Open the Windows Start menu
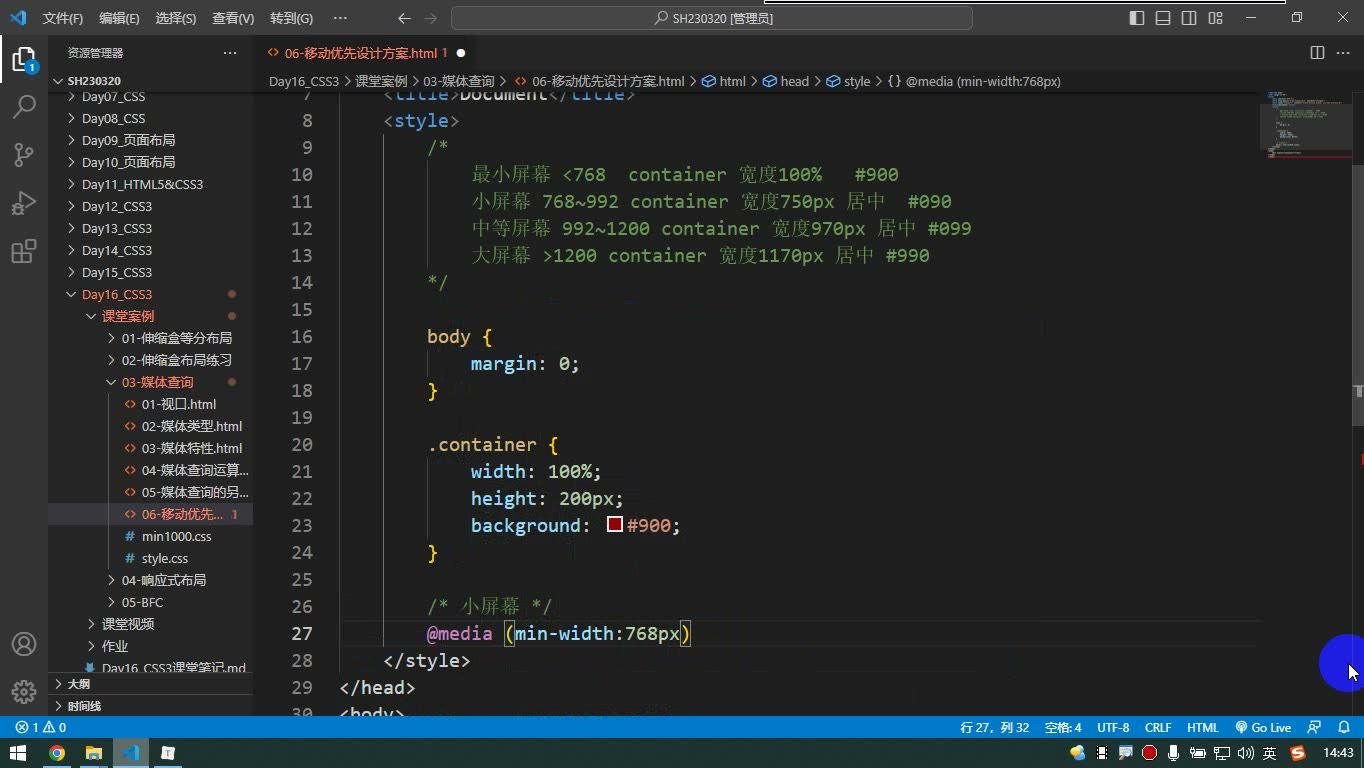This screenshot has width=1364, height=768. (x=18, y=753)
